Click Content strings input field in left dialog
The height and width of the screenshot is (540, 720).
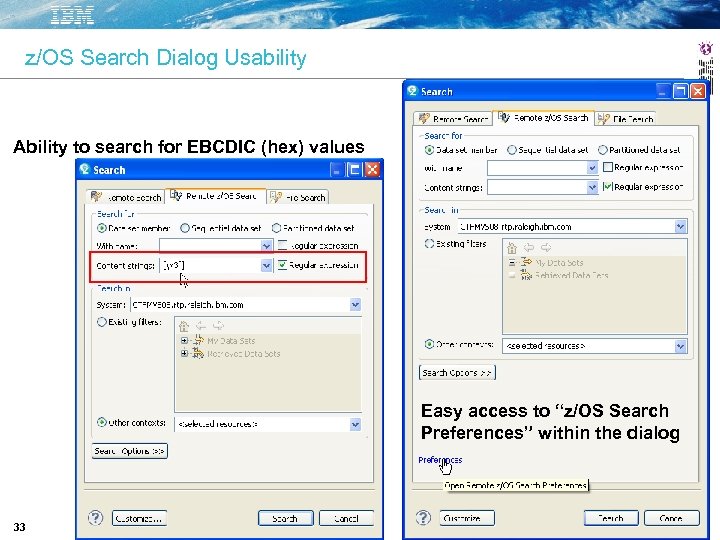[210, 265]
